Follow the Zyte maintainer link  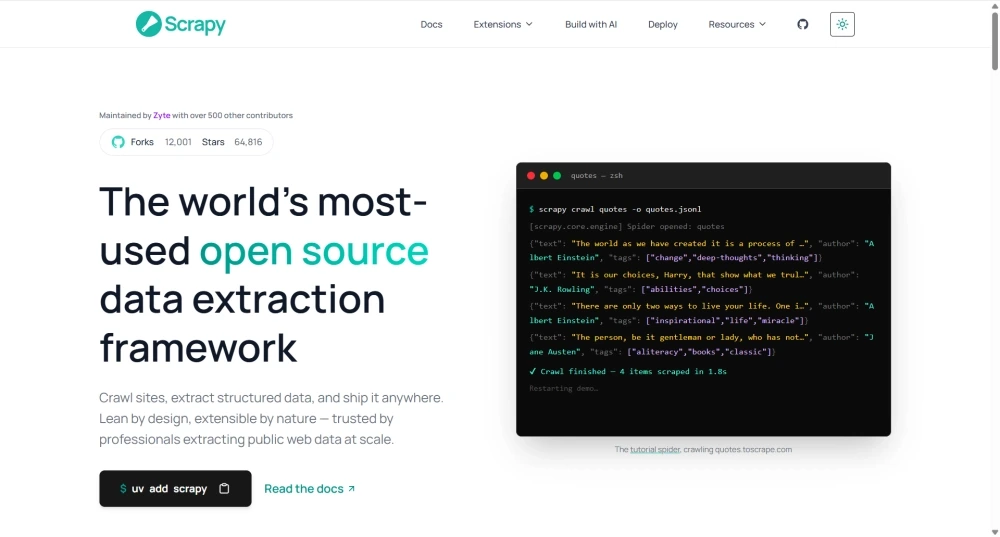tap(161, 115)
